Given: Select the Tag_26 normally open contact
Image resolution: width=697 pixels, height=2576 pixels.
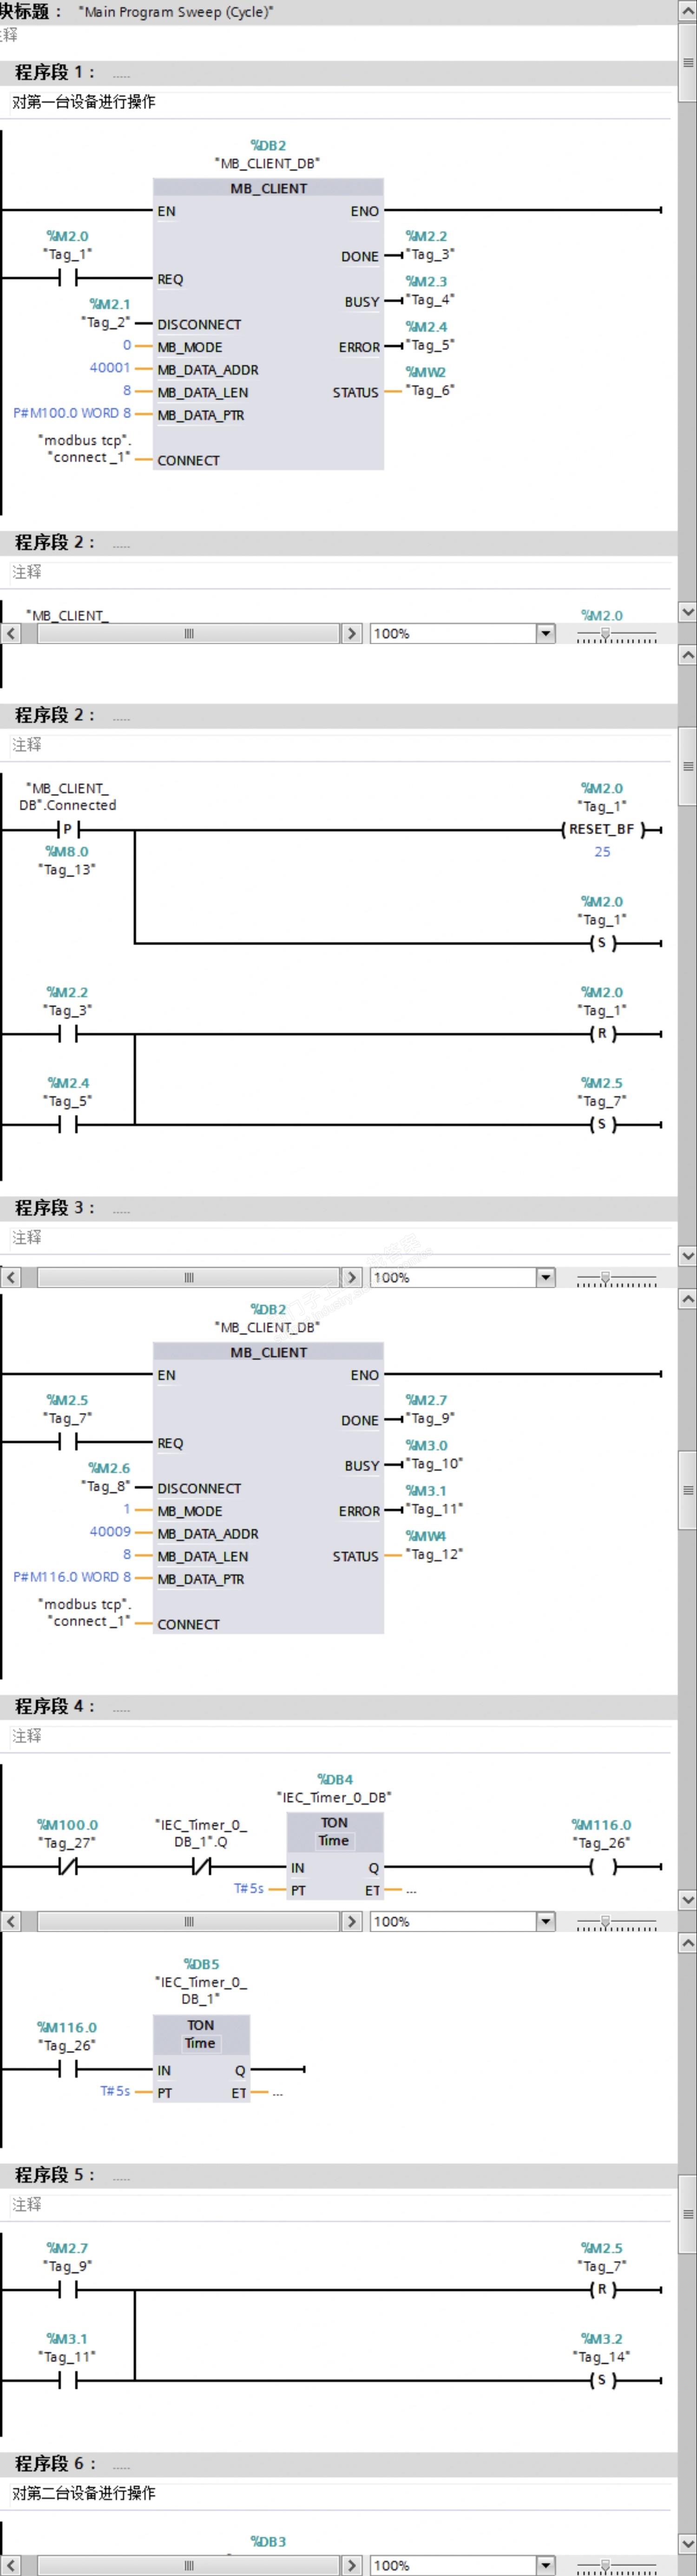Looking at the screenshot, I should coord(68,2069).
